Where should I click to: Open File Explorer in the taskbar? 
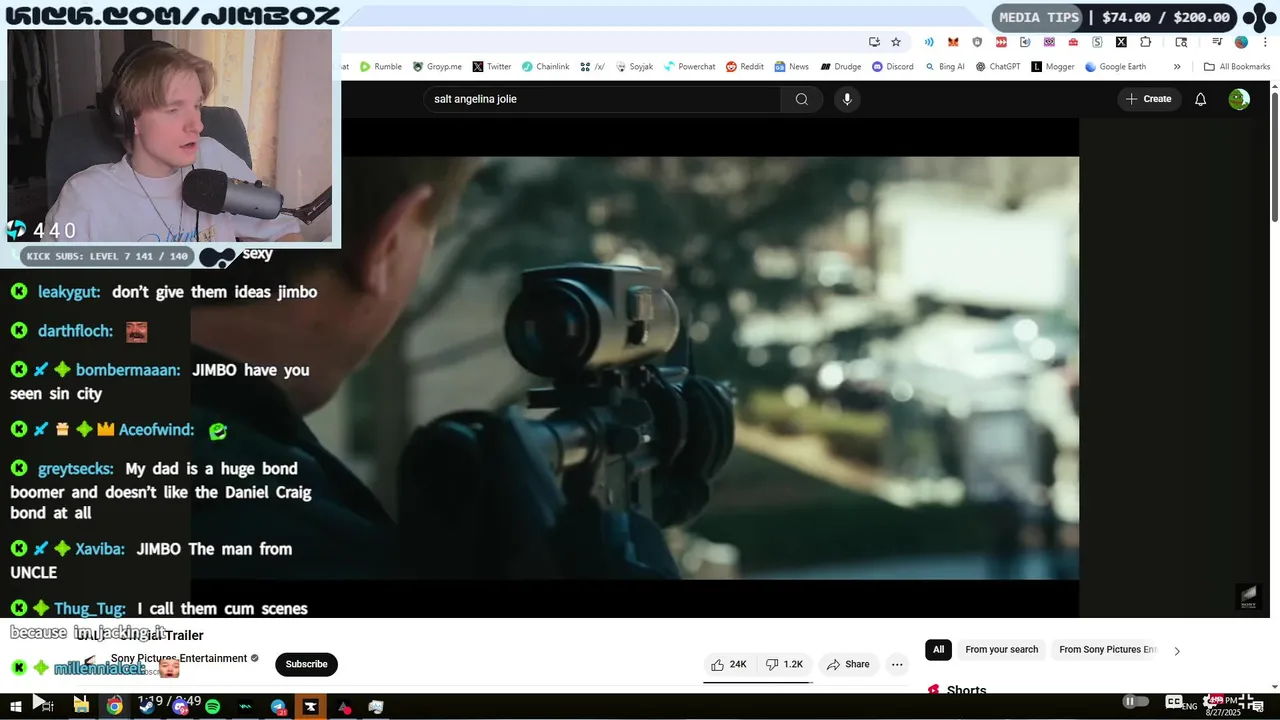(x=81, y=707)
